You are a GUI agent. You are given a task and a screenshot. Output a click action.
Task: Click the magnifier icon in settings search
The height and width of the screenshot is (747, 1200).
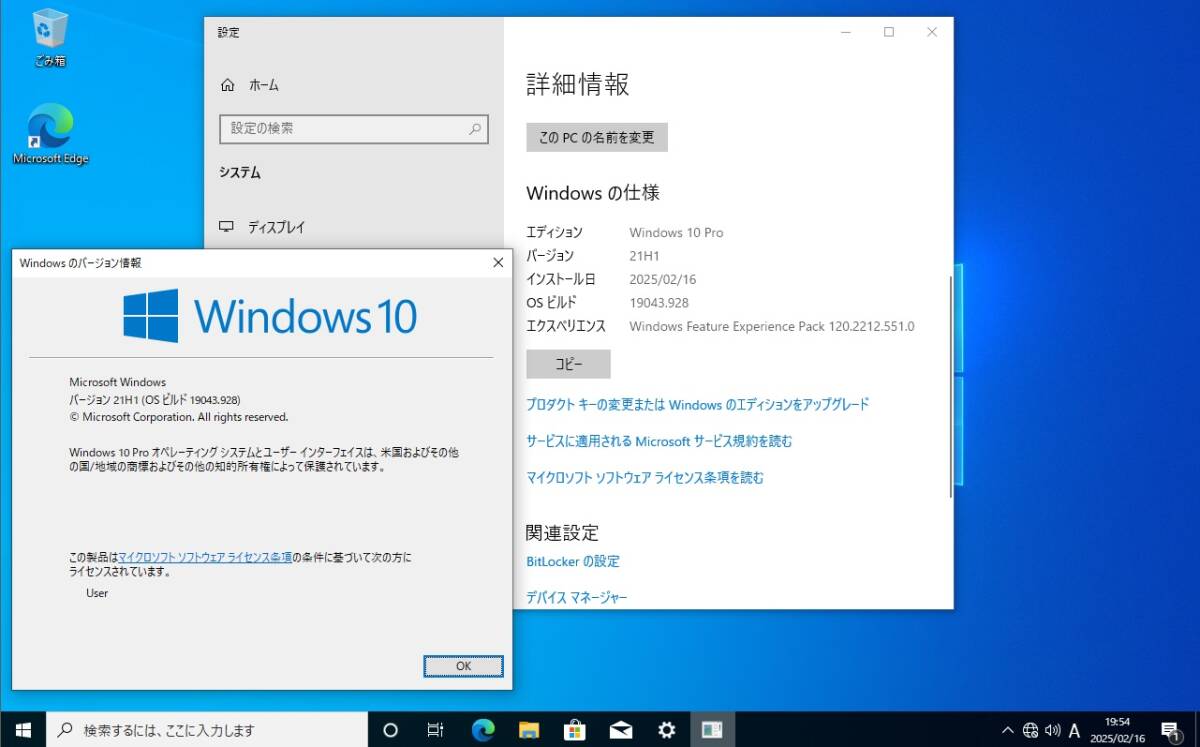(476, 129)
